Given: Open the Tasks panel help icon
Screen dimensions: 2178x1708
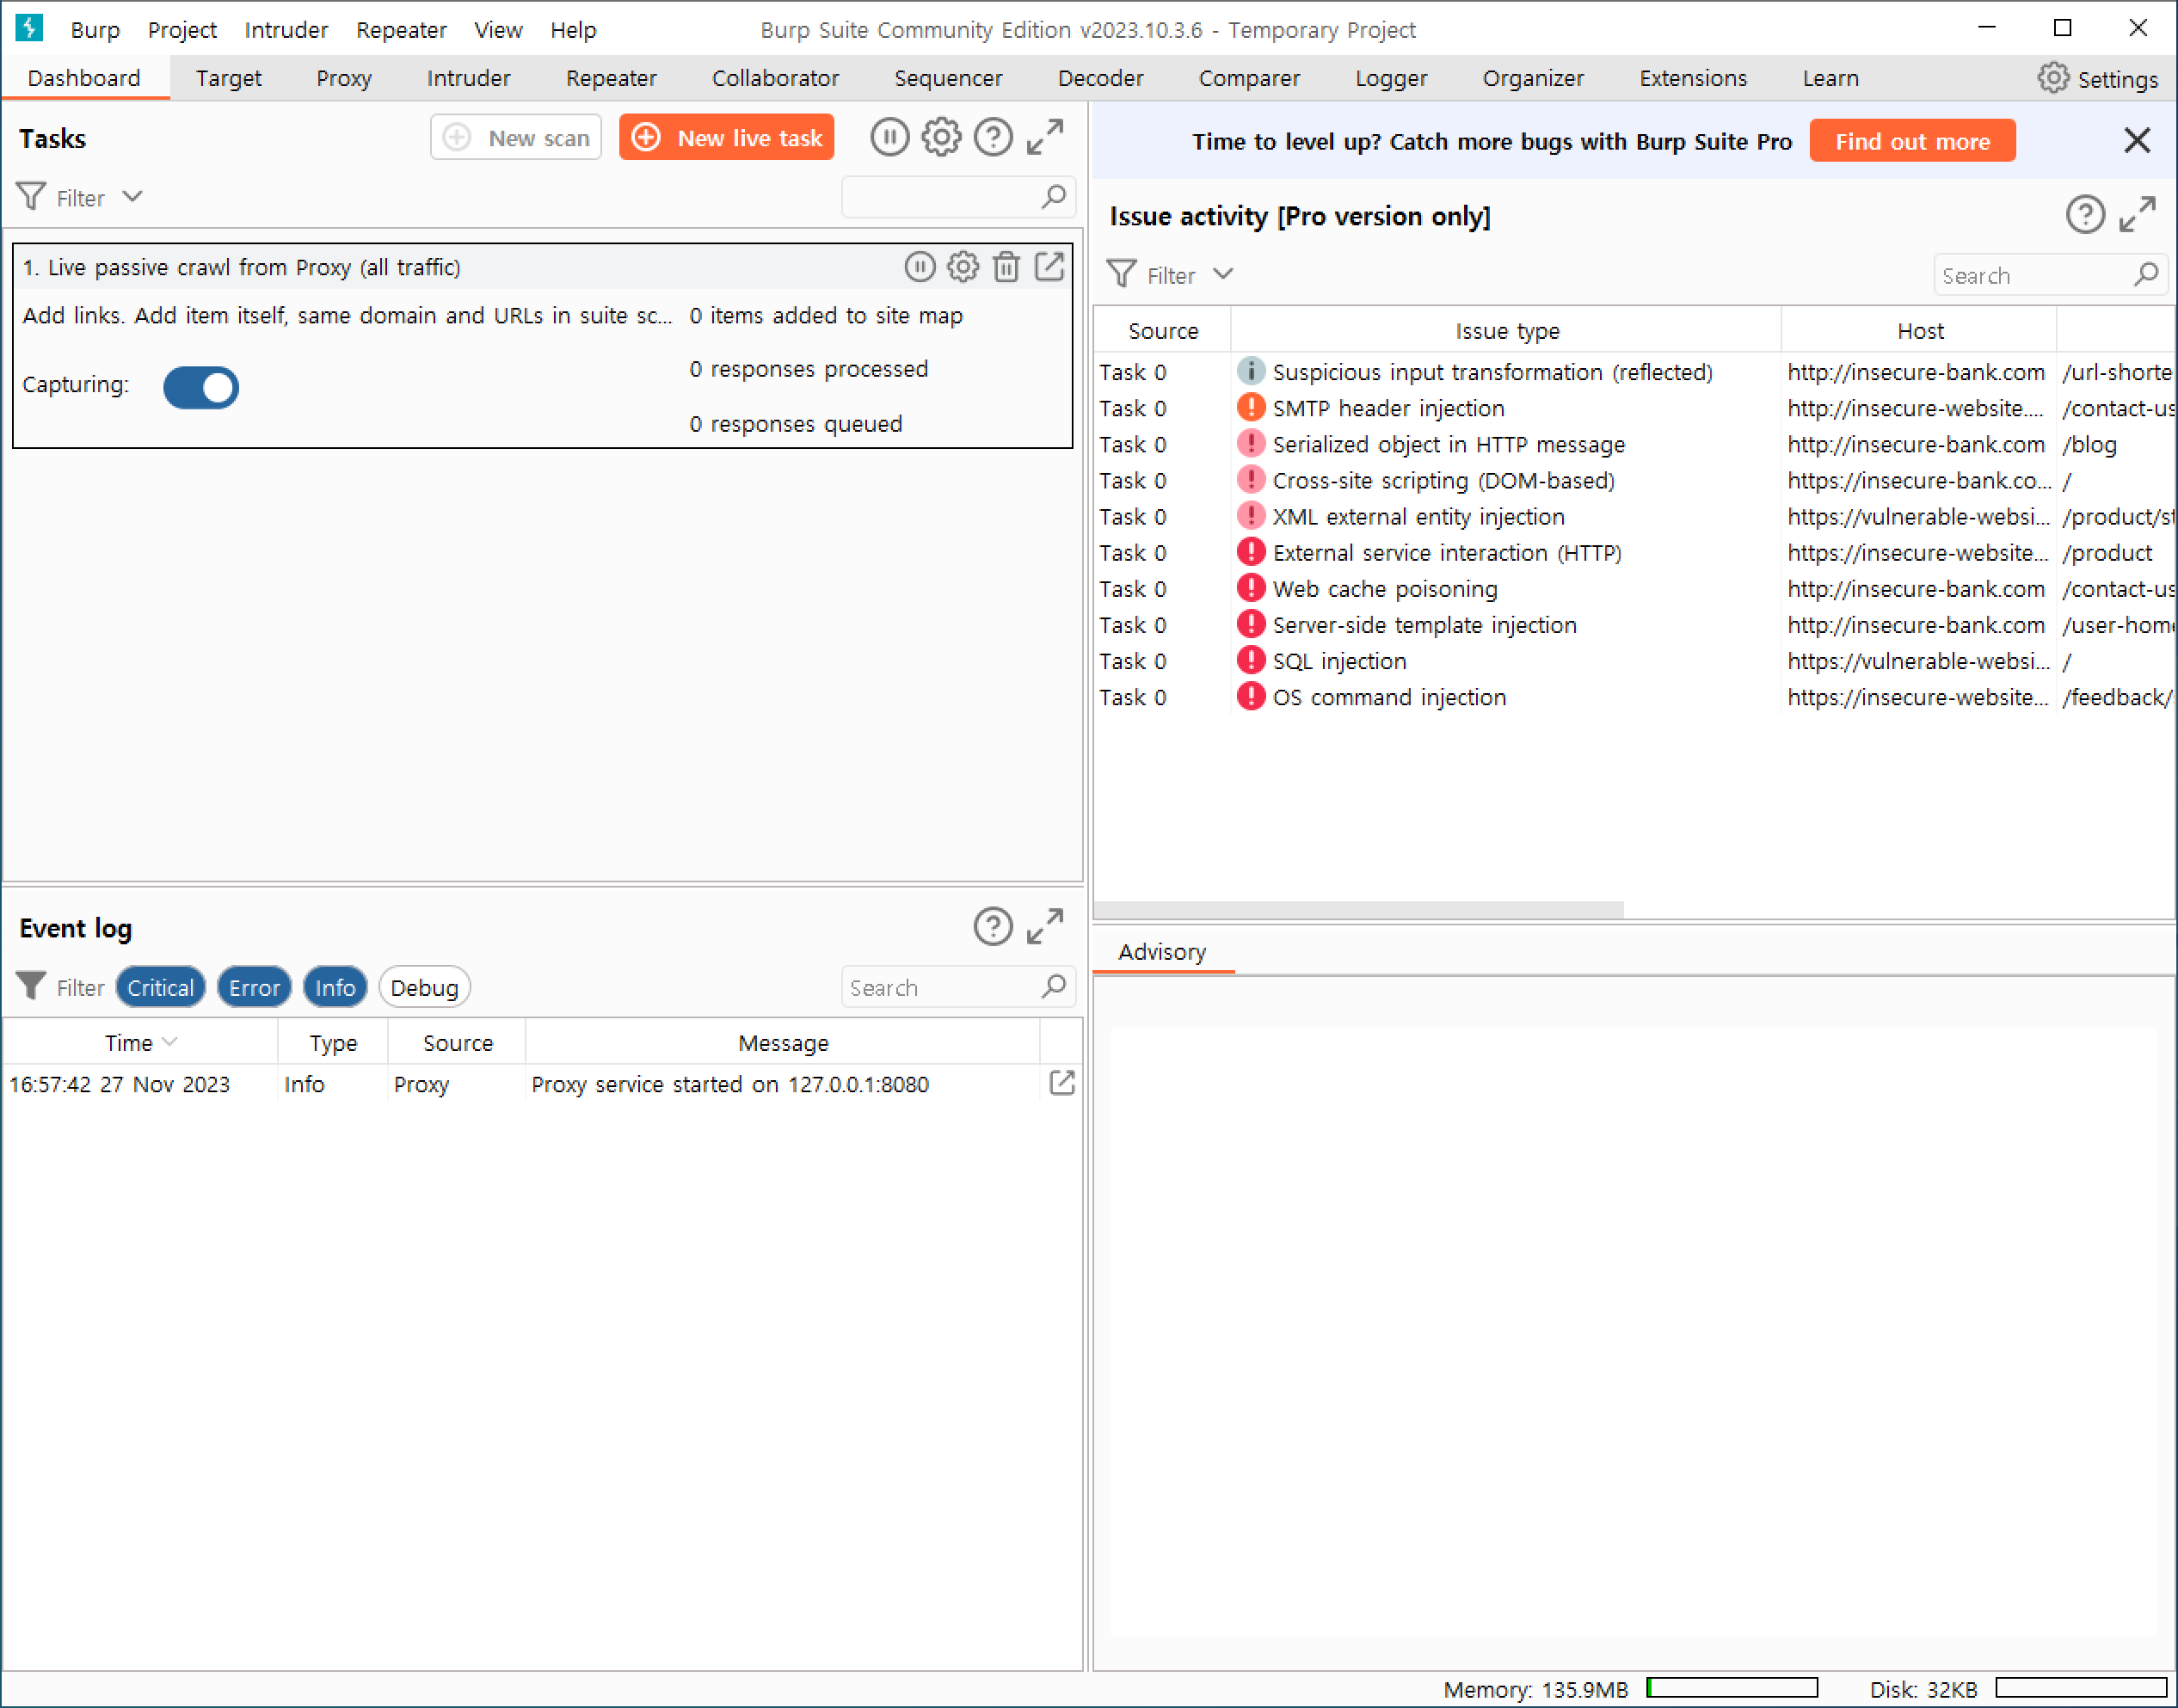Looking at the screenshot, I should tap(993, 137).
